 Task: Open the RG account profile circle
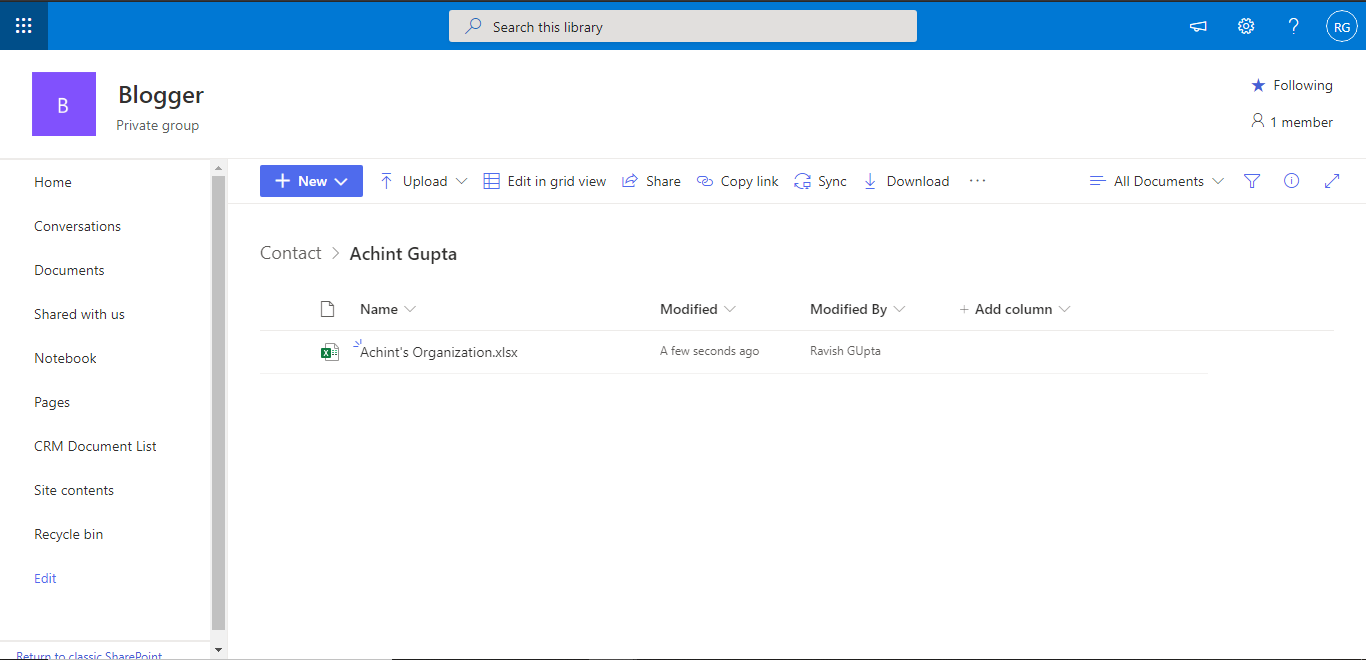1342,27
